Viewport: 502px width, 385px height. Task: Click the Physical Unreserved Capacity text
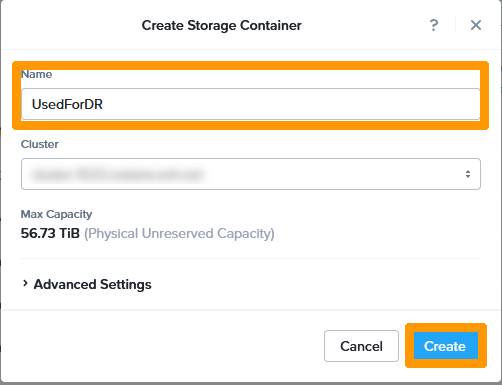click(179, 234)
